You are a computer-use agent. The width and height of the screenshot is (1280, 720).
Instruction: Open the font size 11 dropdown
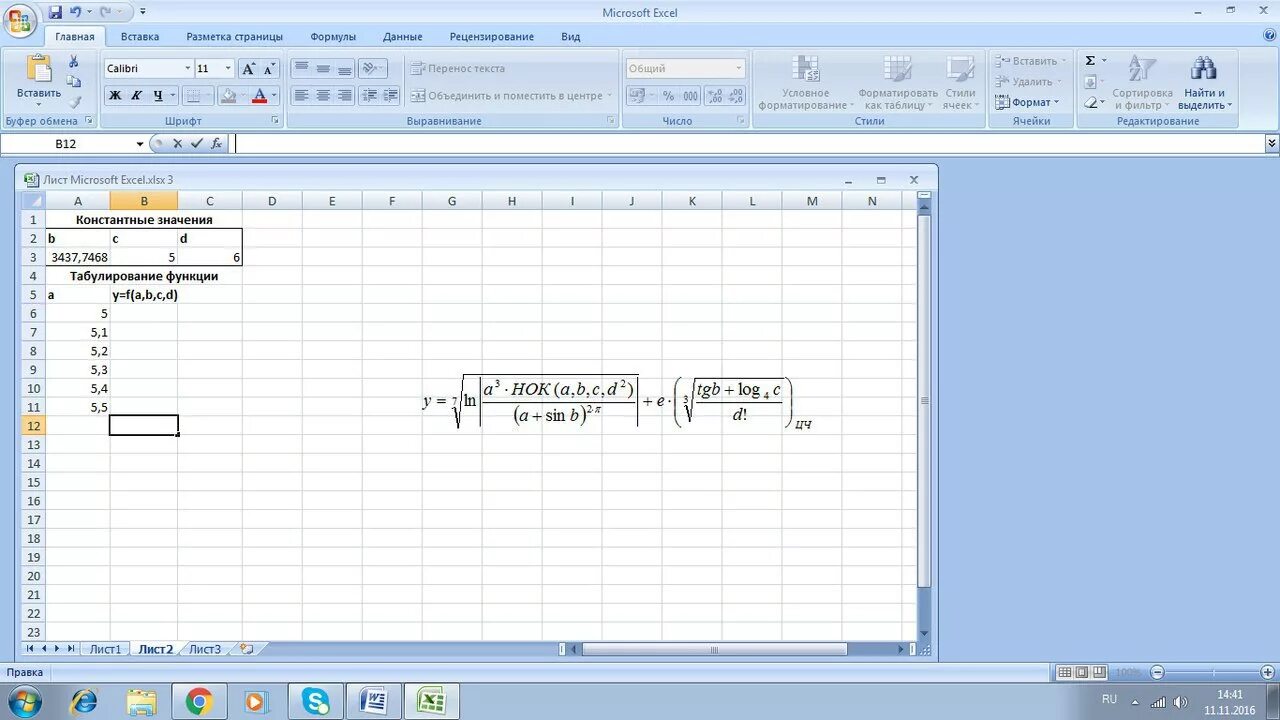(228, 69)
